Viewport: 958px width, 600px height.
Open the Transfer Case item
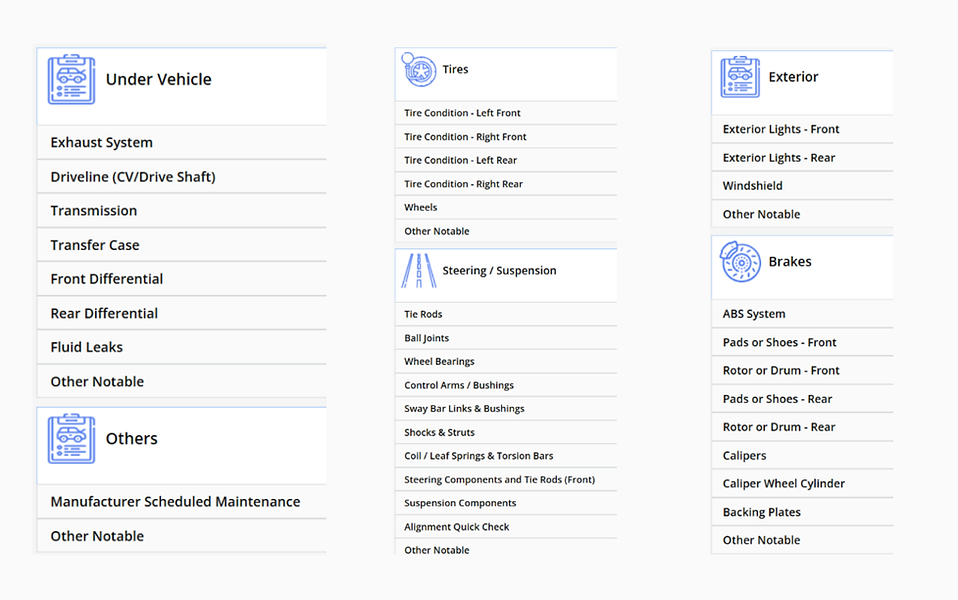click(x=181, y=245)
